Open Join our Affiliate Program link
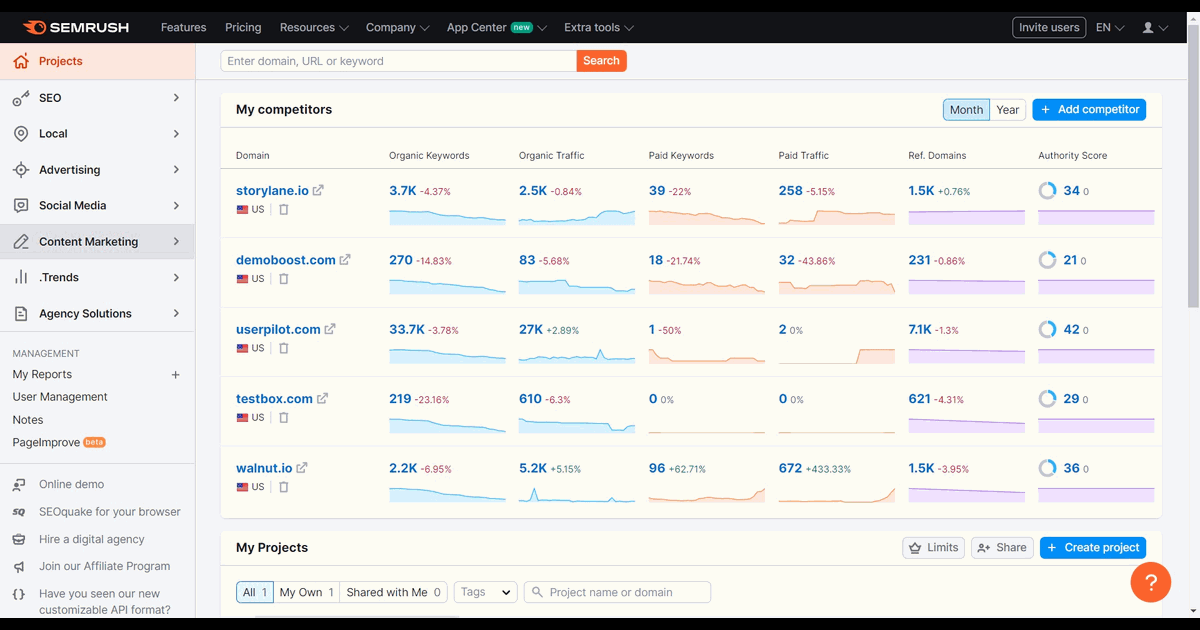Image resolution: width=1200 pixels, height=630 pixels. pyautogui.click(x=104, y=566)
